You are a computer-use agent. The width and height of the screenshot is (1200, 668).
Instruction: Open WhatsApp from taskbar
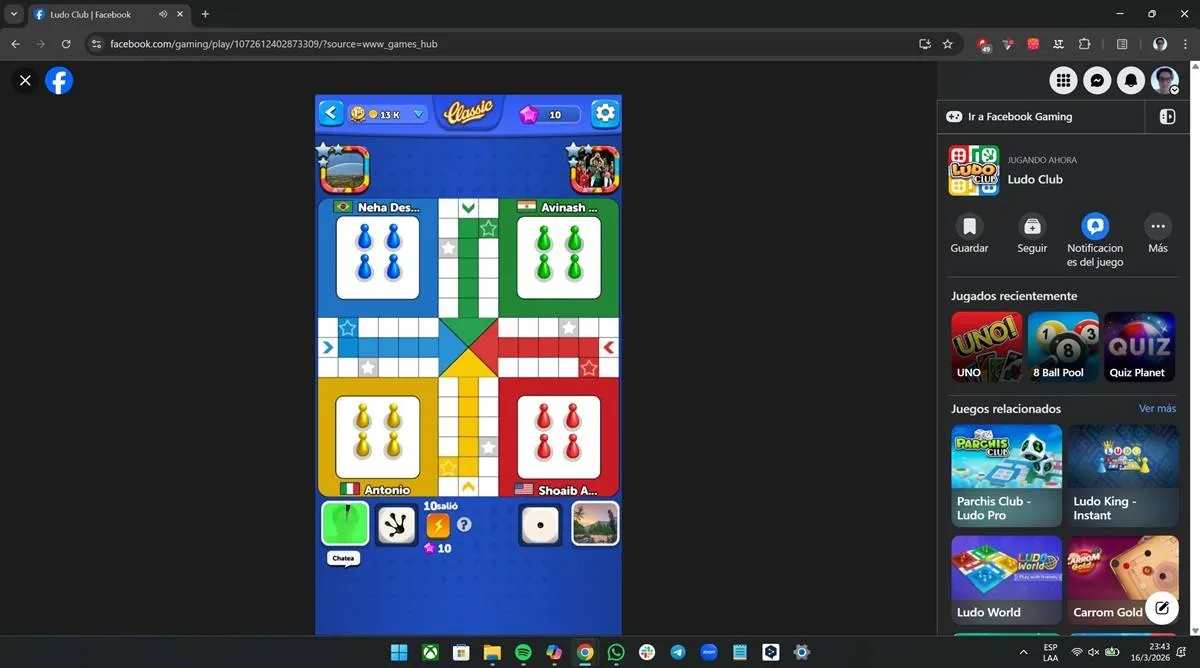(616, 652)
